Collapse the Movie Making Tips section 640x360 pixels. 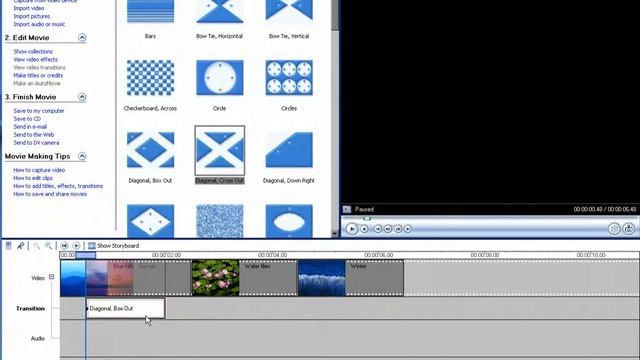click(82, 156)
